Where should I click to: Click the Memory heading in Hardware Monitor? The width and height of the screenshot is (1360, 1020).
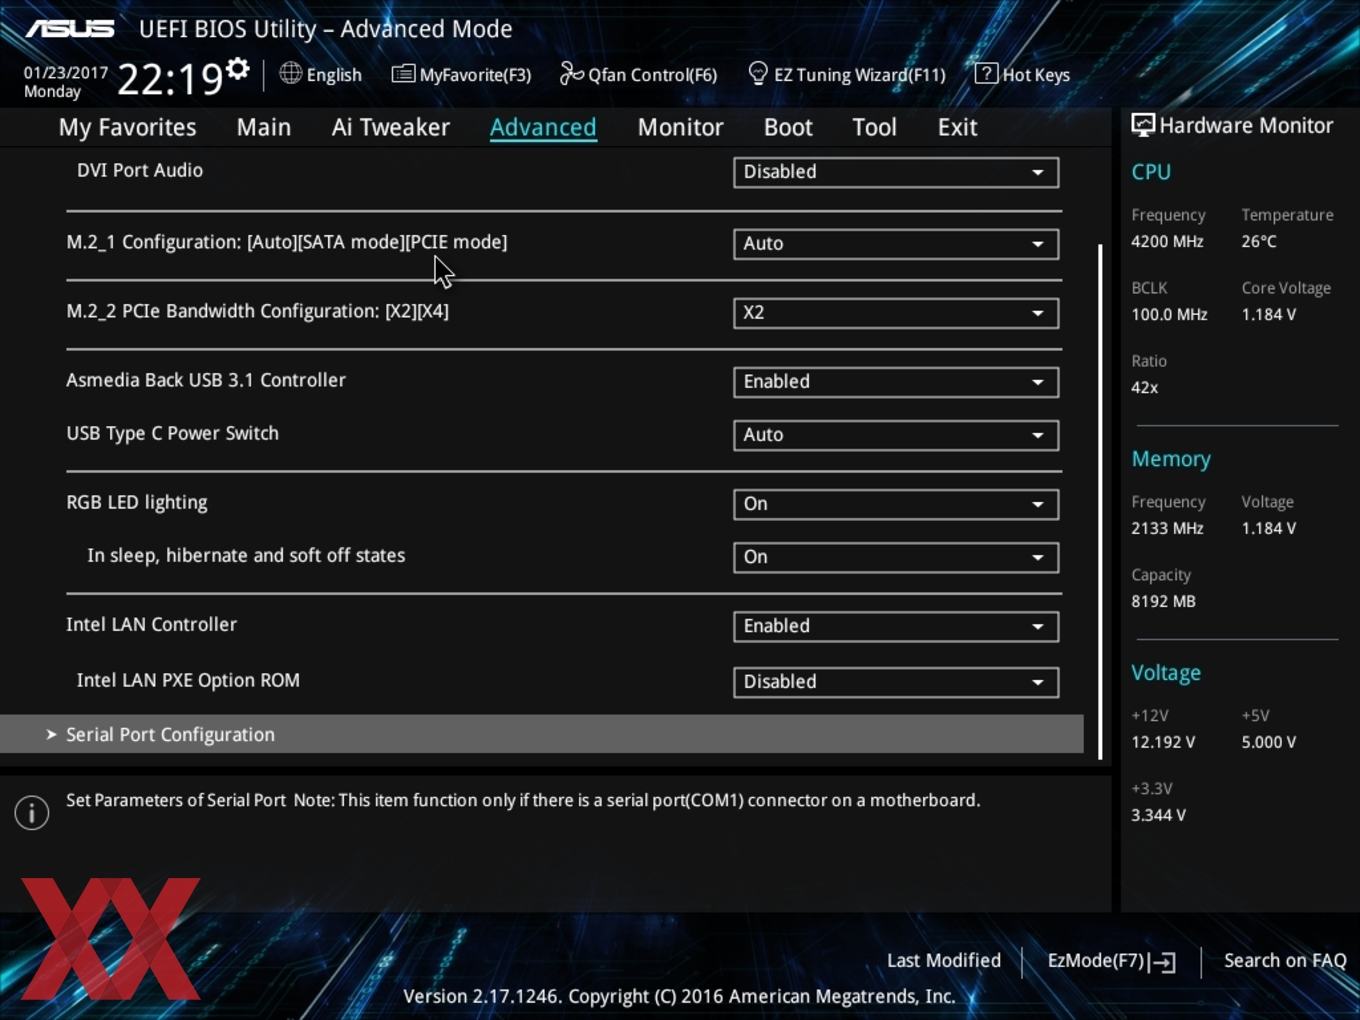click(1171, 459)
